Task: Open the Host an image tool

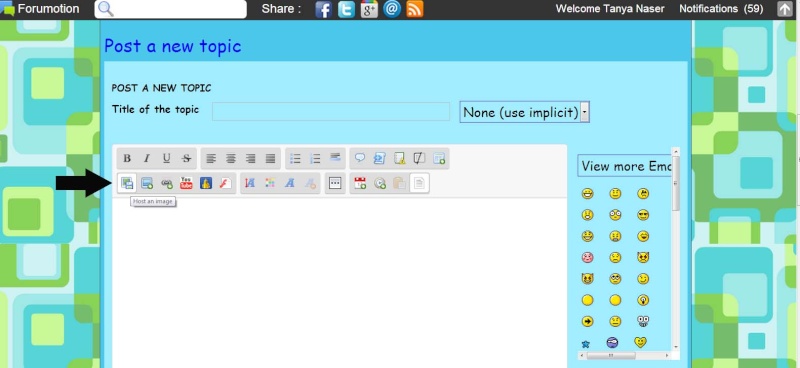Action: 127,183
